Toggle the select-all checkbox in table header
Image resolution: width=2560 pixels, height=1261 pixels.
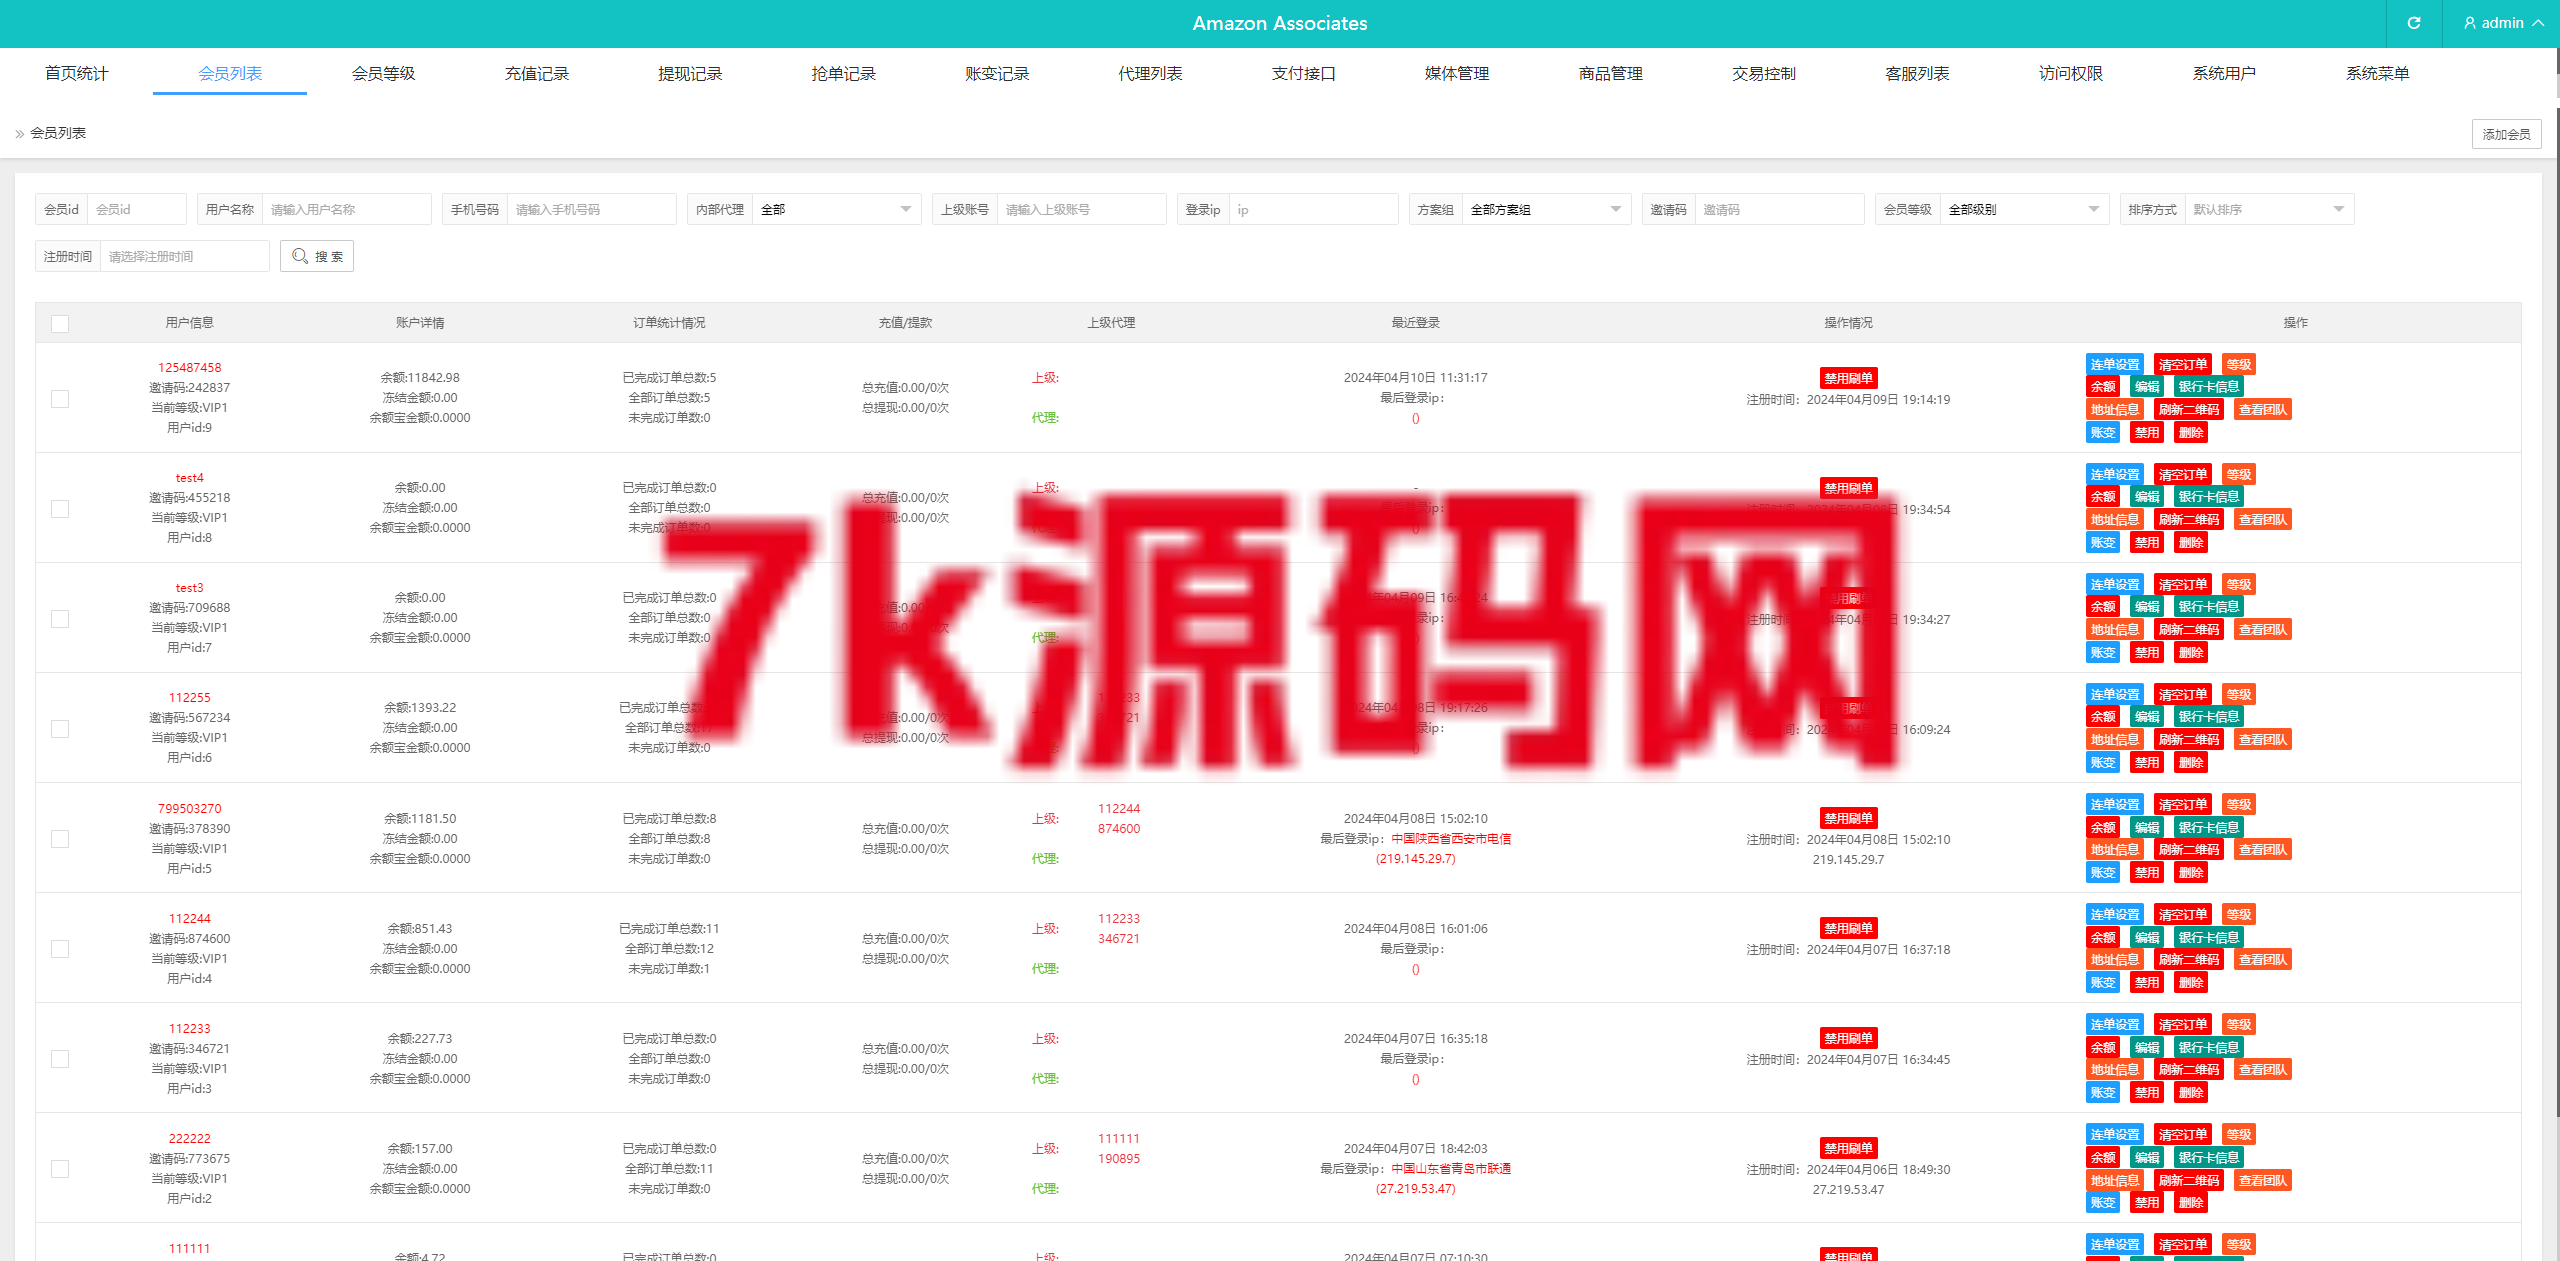point(60,323)
